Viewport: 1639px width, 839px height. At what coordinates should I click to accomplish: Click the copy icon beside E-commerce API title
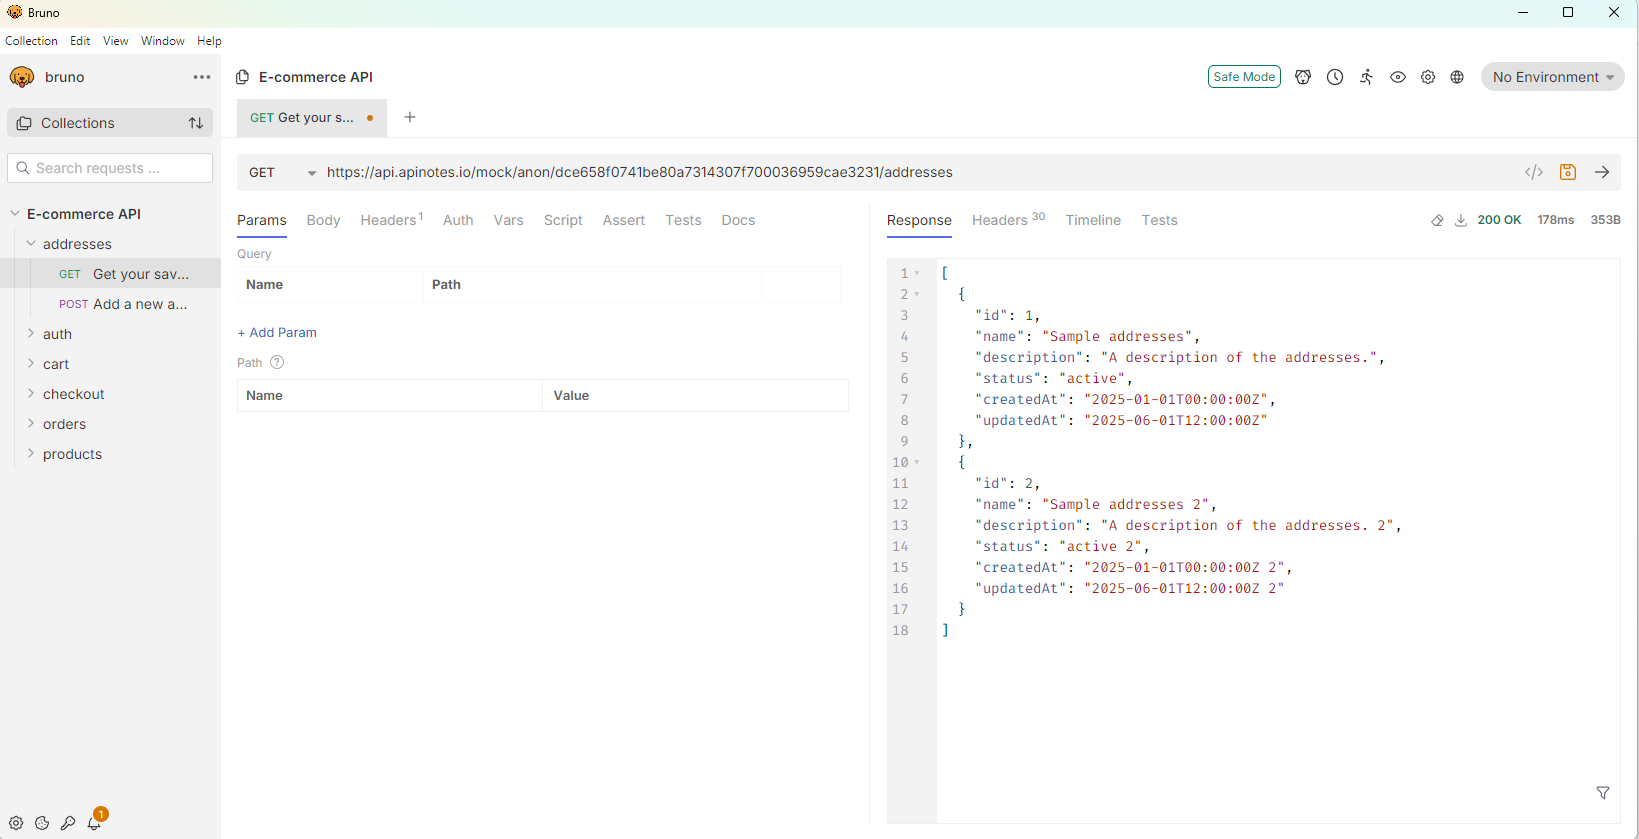point(242,77)
